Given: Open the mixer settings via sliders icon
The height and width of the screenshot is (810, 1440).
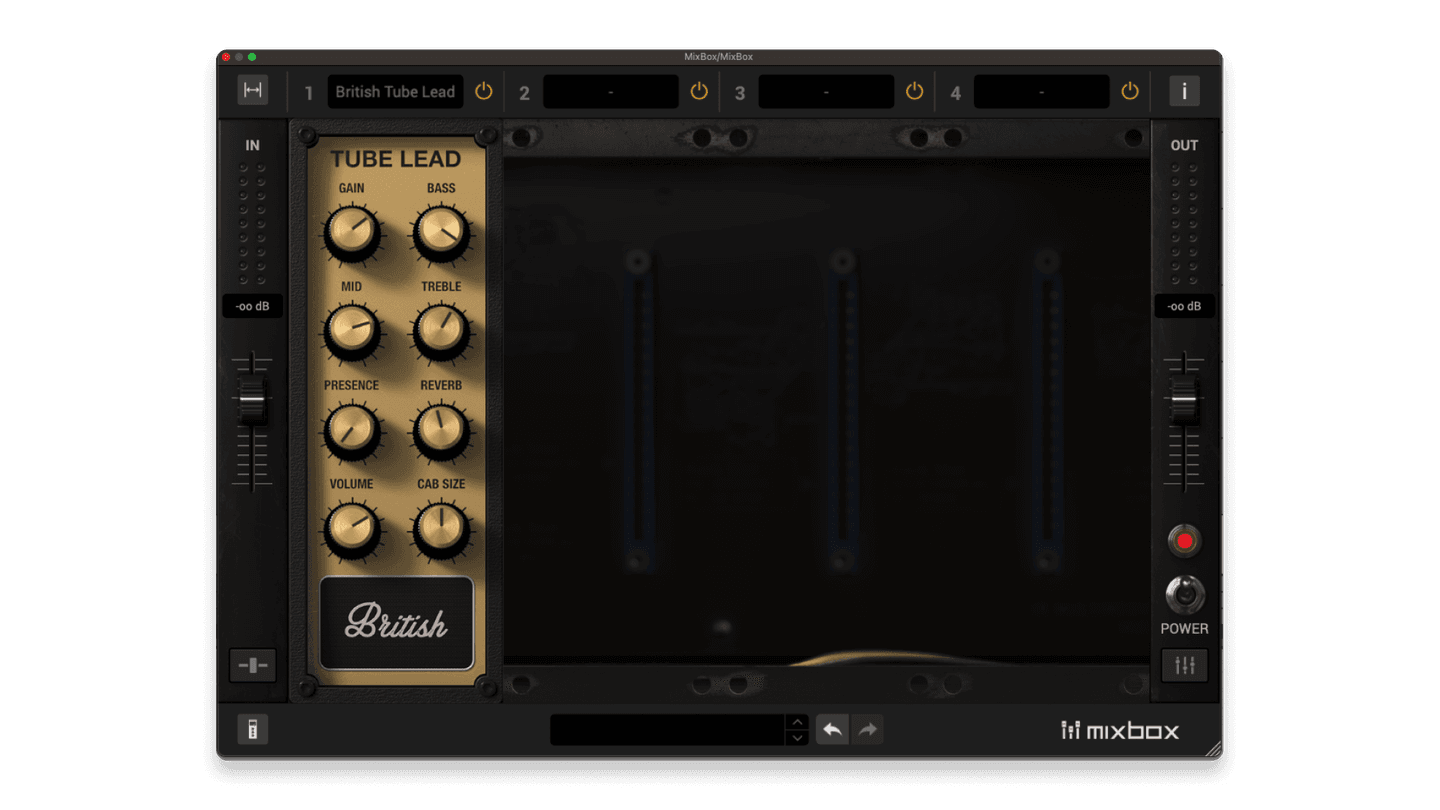Looking at the screenshot, I should (1184, 665).
